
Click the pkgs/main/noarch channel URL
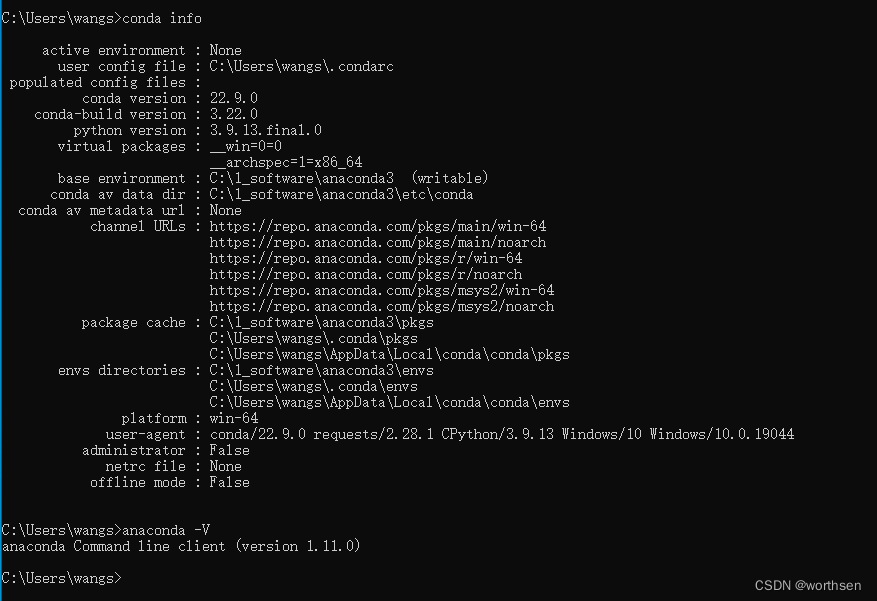[377, 243]
